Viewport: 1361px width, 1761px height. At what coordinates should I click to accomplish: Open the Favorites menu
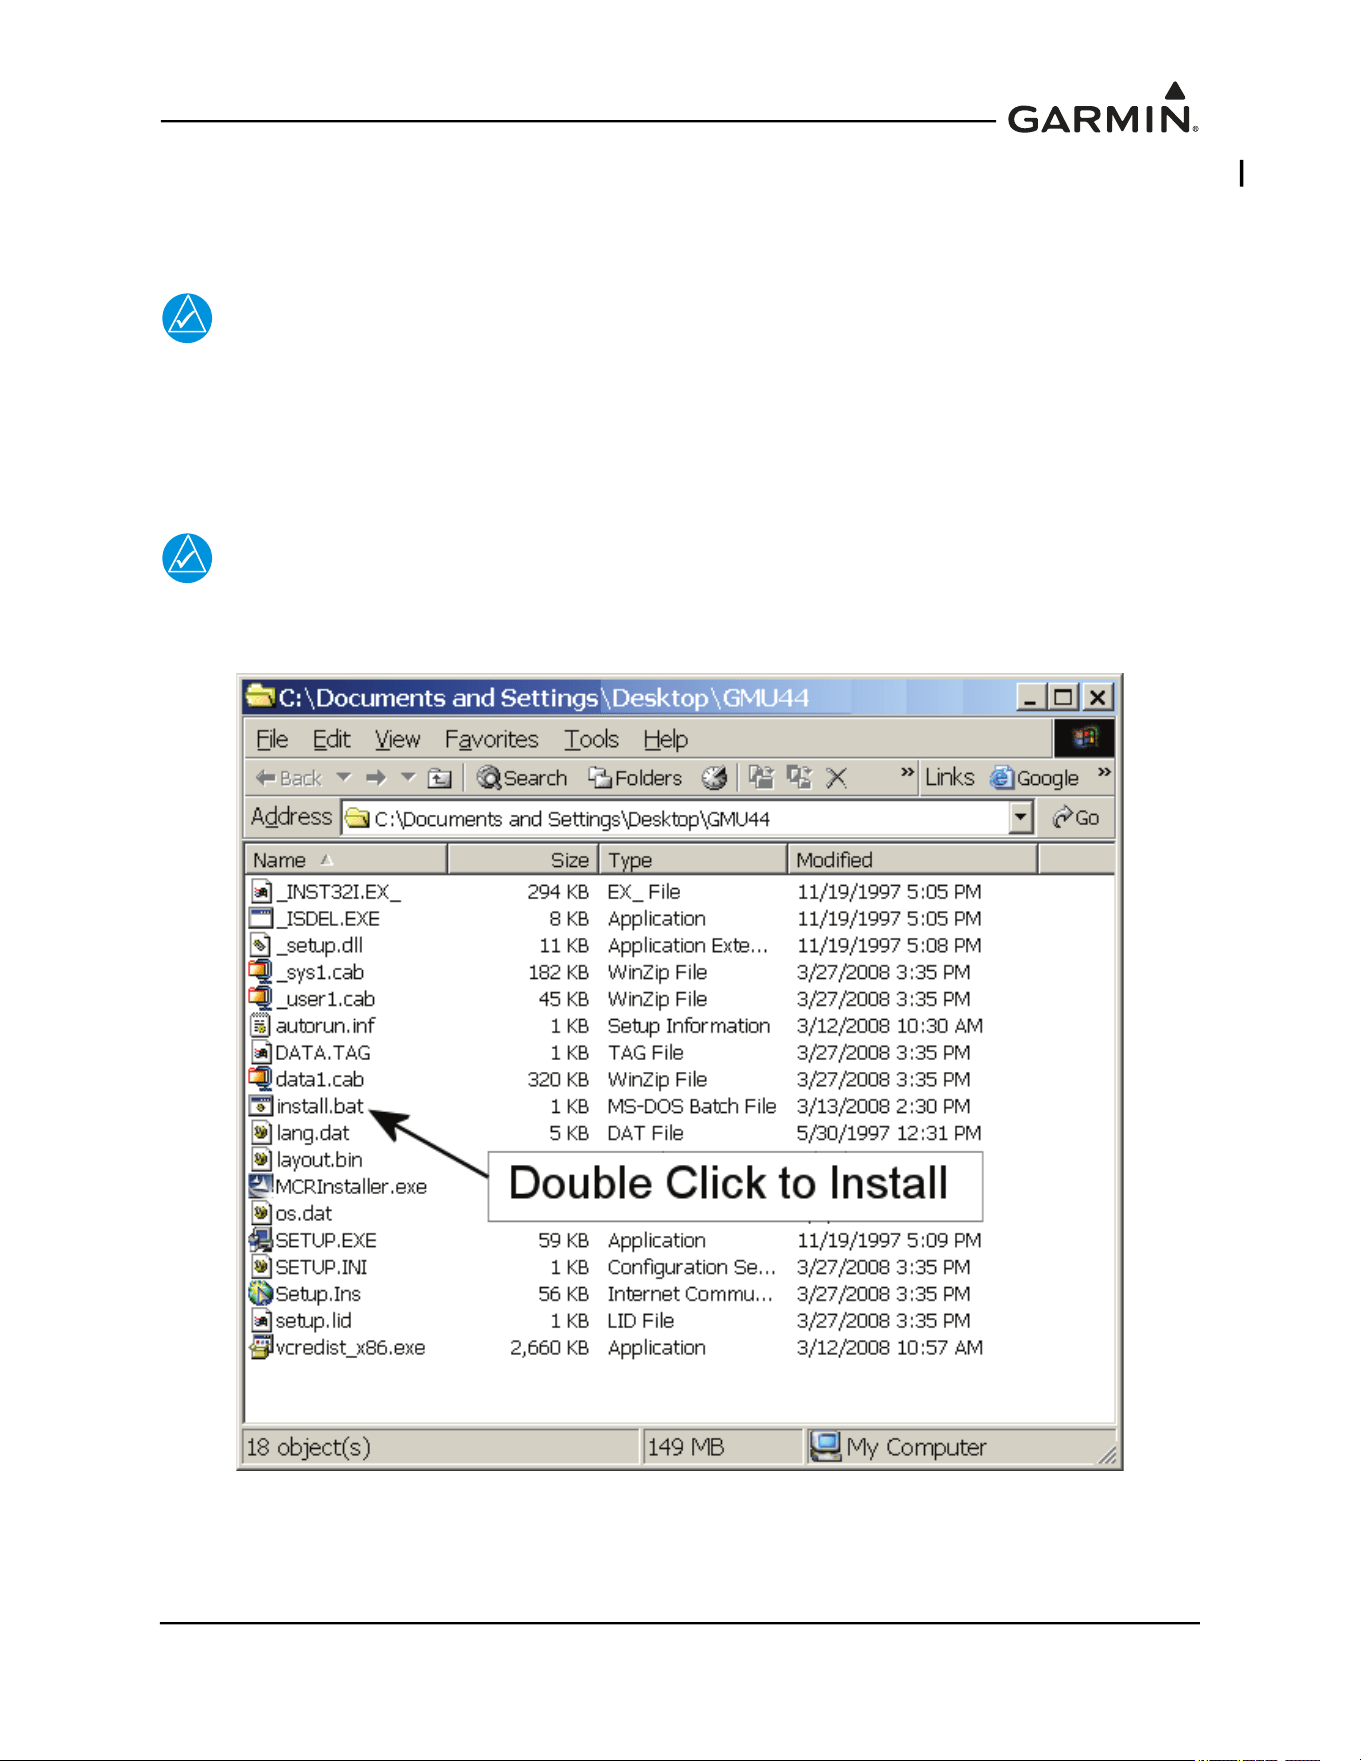[x=491, y=739]
